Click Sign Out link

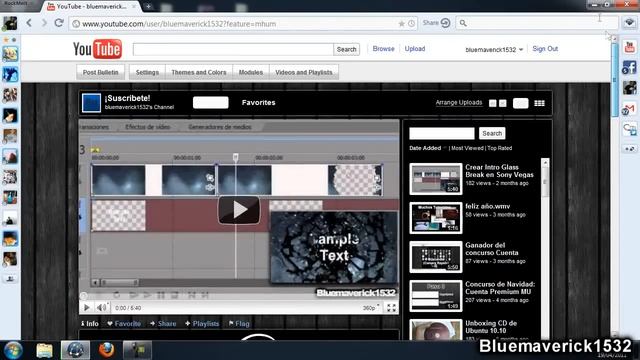coord(545,49)
